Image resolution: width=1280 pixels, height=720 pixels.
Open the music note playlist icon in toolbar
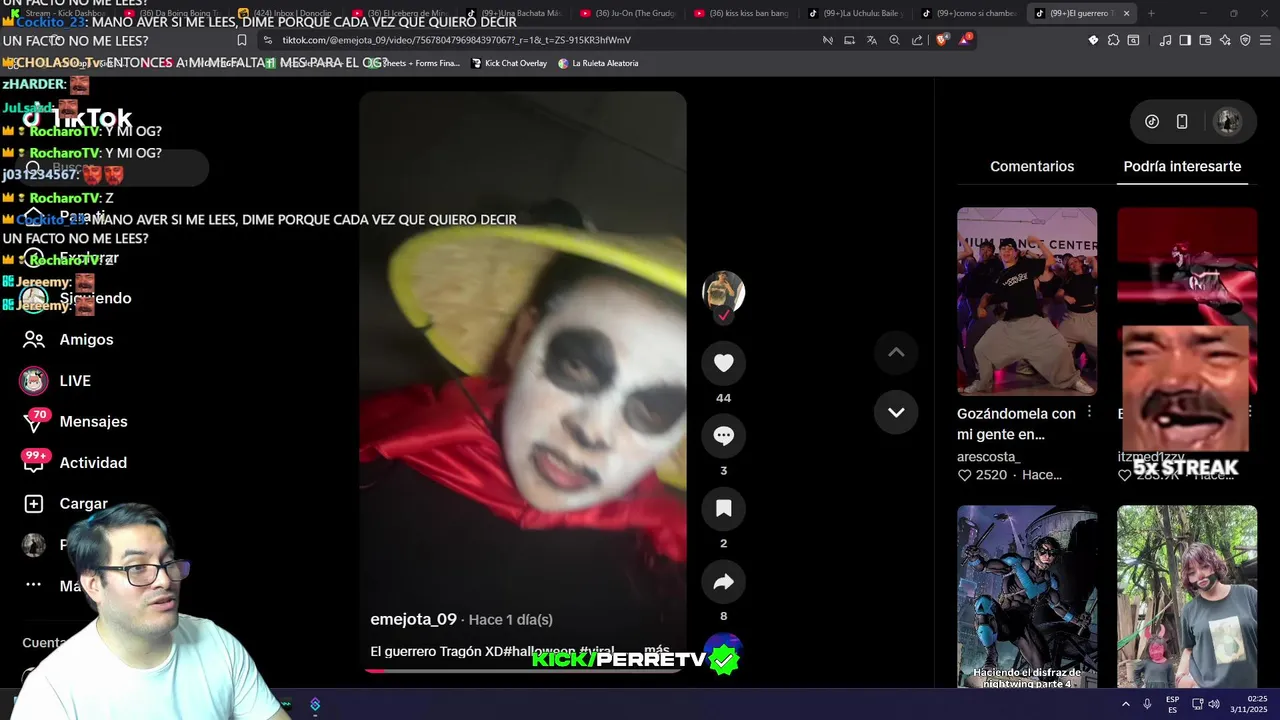point(1165,40)
